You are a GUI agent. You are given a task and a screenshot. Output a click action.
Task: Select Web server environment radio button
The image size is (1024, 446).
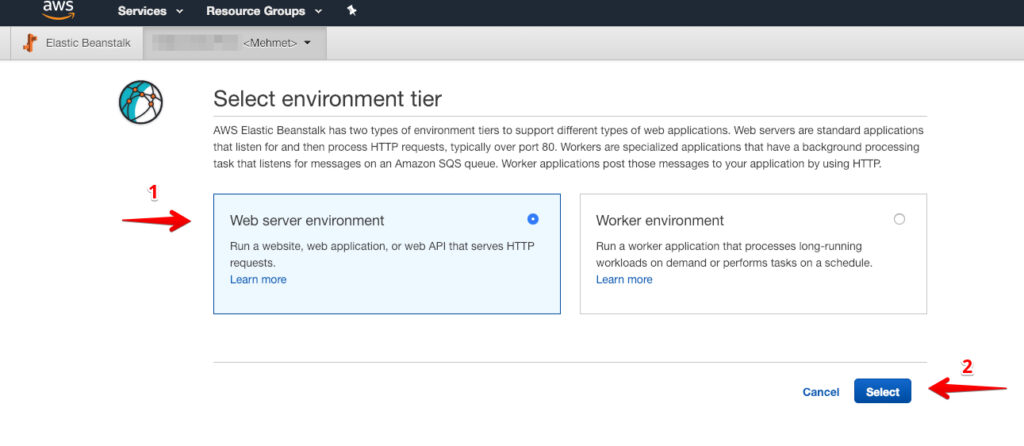point(533,219)
